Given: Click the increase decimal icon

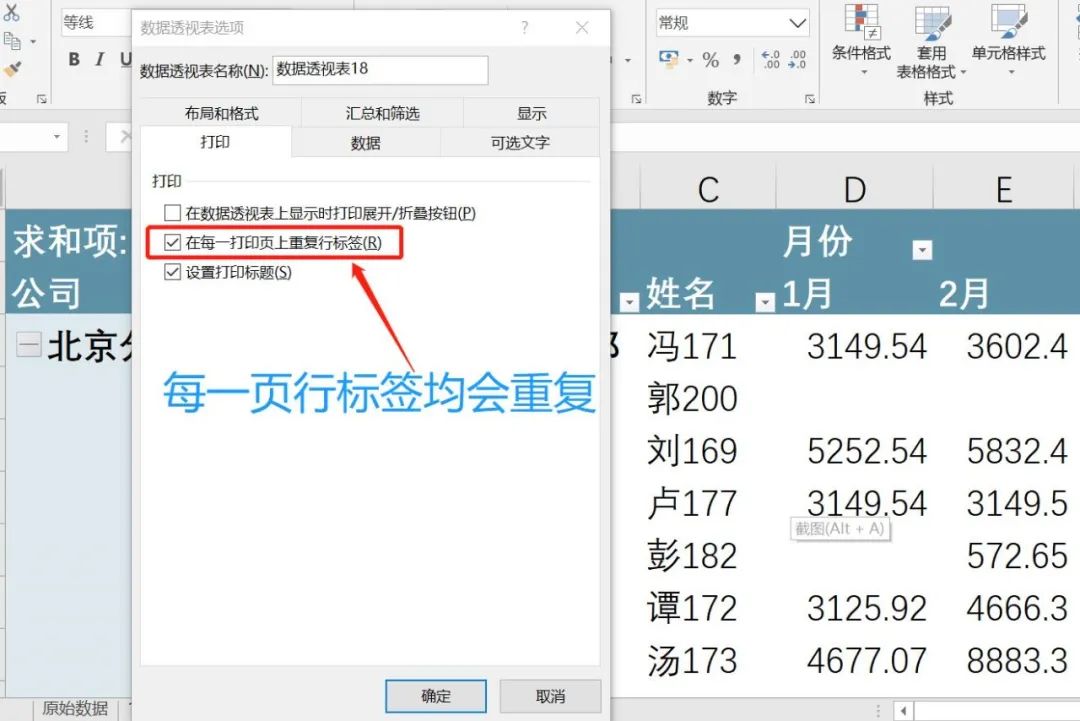Looking at the screenshot, I should point(771,59).
